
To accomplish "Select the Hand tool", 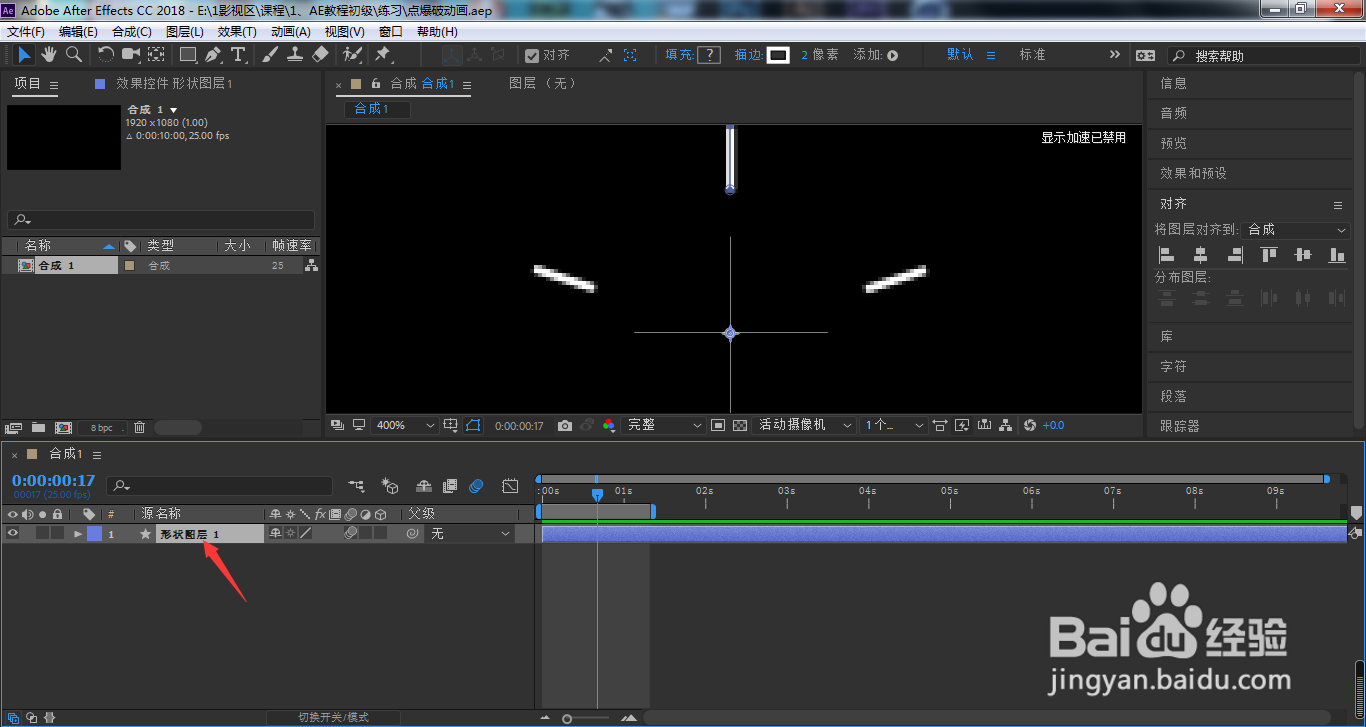I will pyautogui.click(x=48, y=54).
